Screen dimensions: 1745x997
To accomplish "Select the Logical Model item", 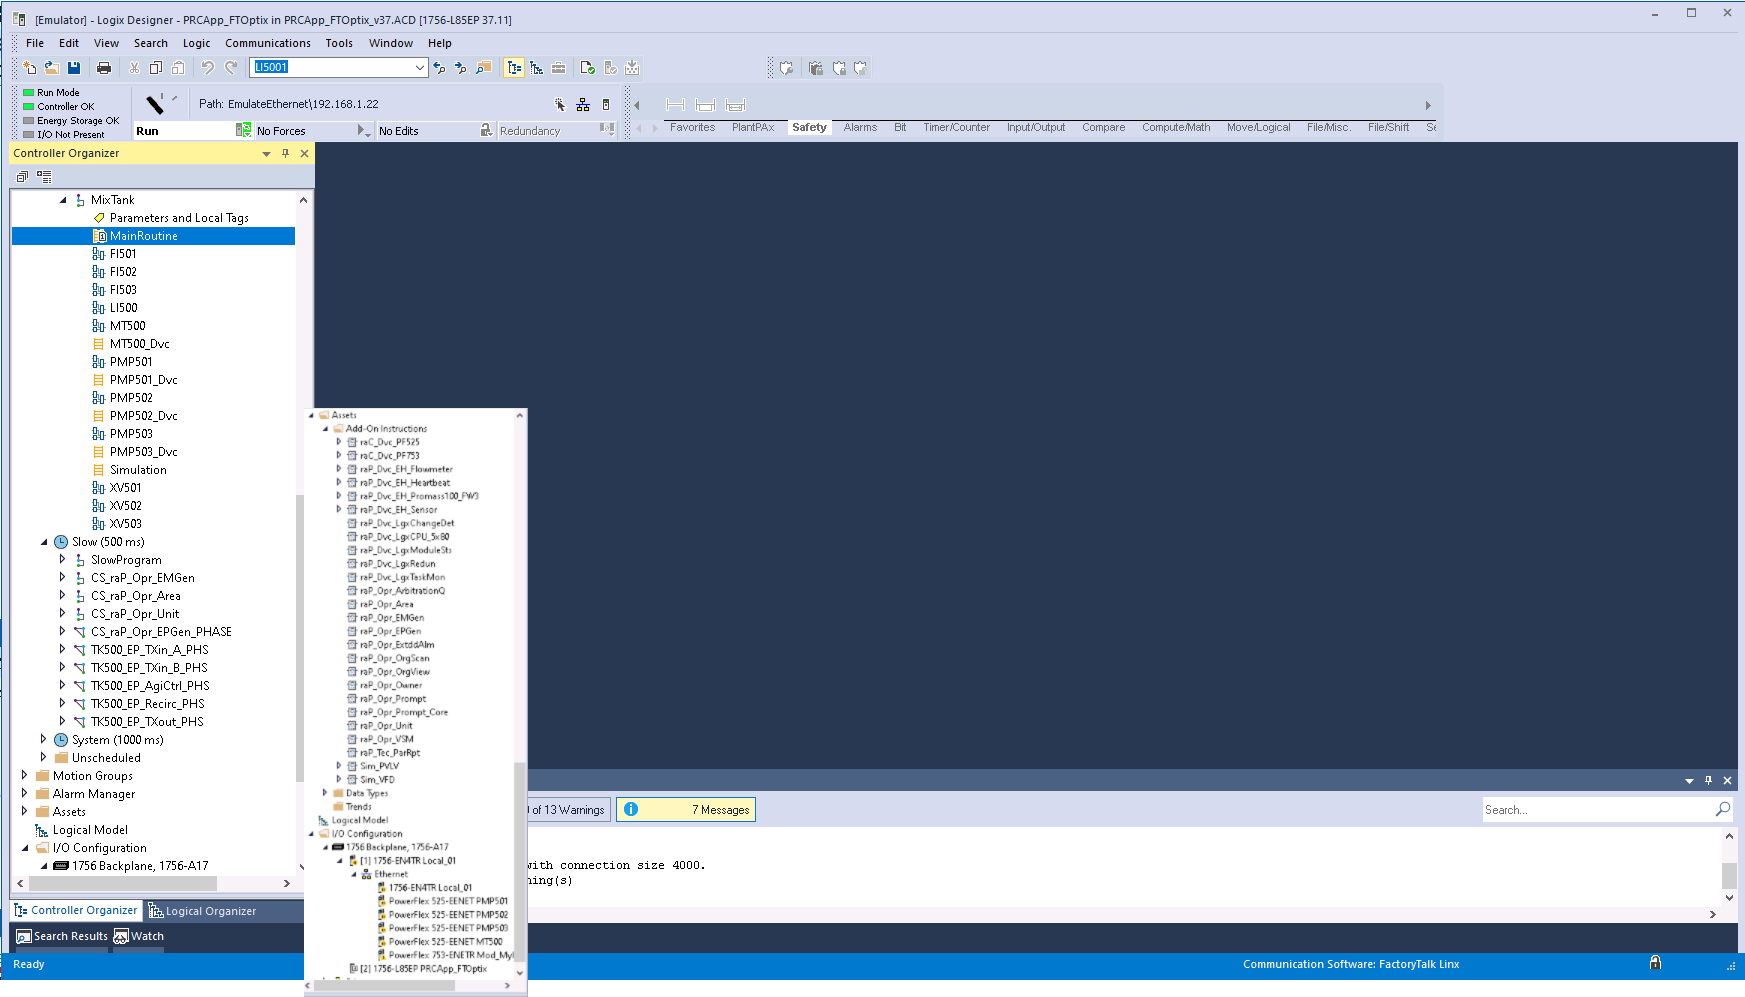I will tap(90, 830).
